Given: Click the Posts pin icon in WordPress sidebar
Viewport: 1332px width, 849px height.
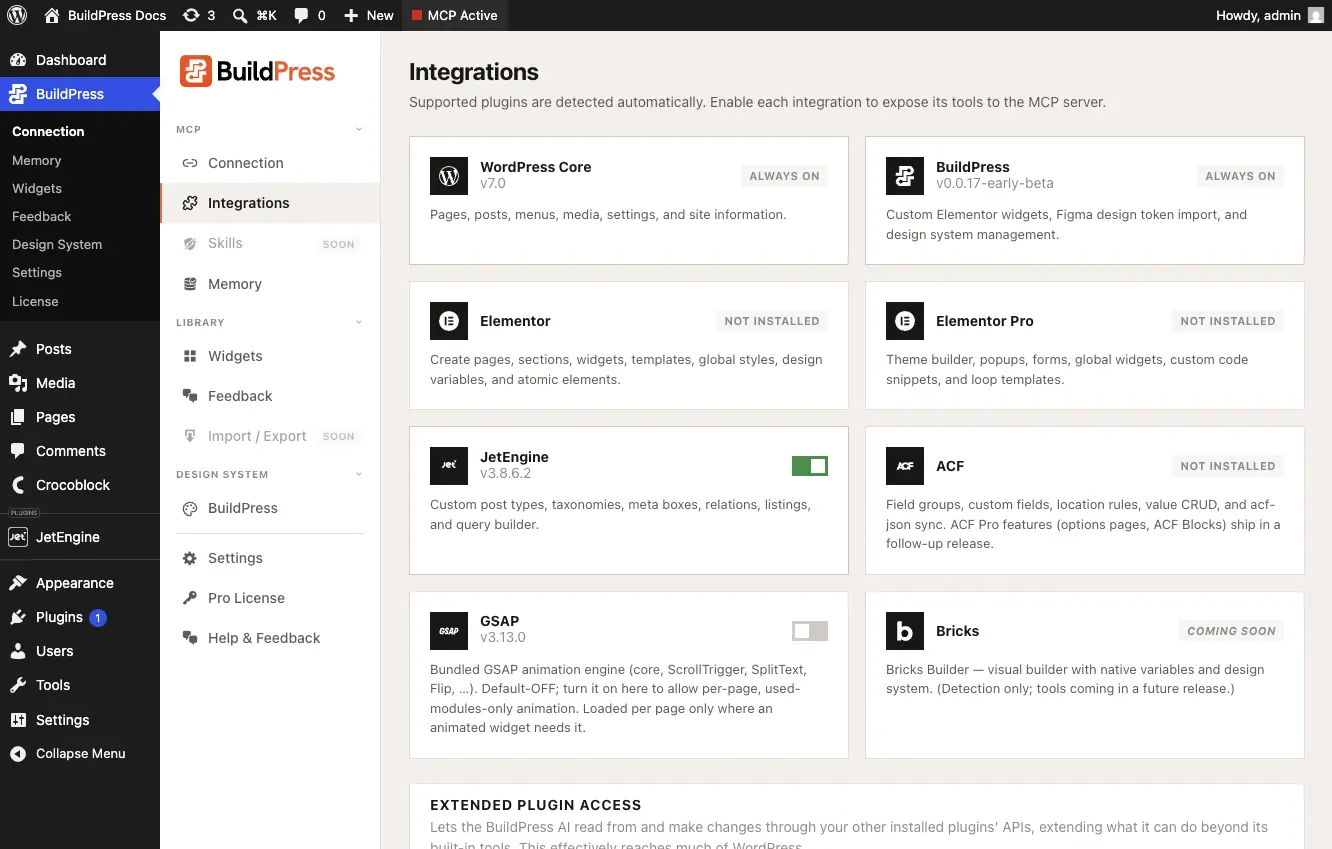Looking at the screenshot, I should click(18, 349).
